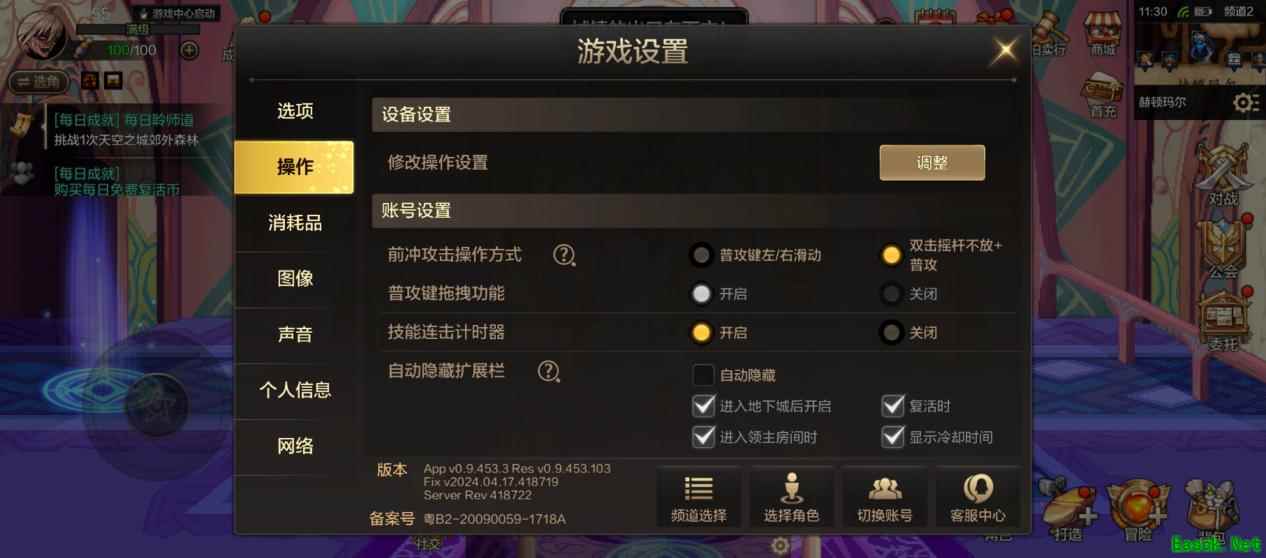Open the 客服中心 customer service icon
The width and height of the screenshot is (1266, 558).
click(x=978, y=497)
